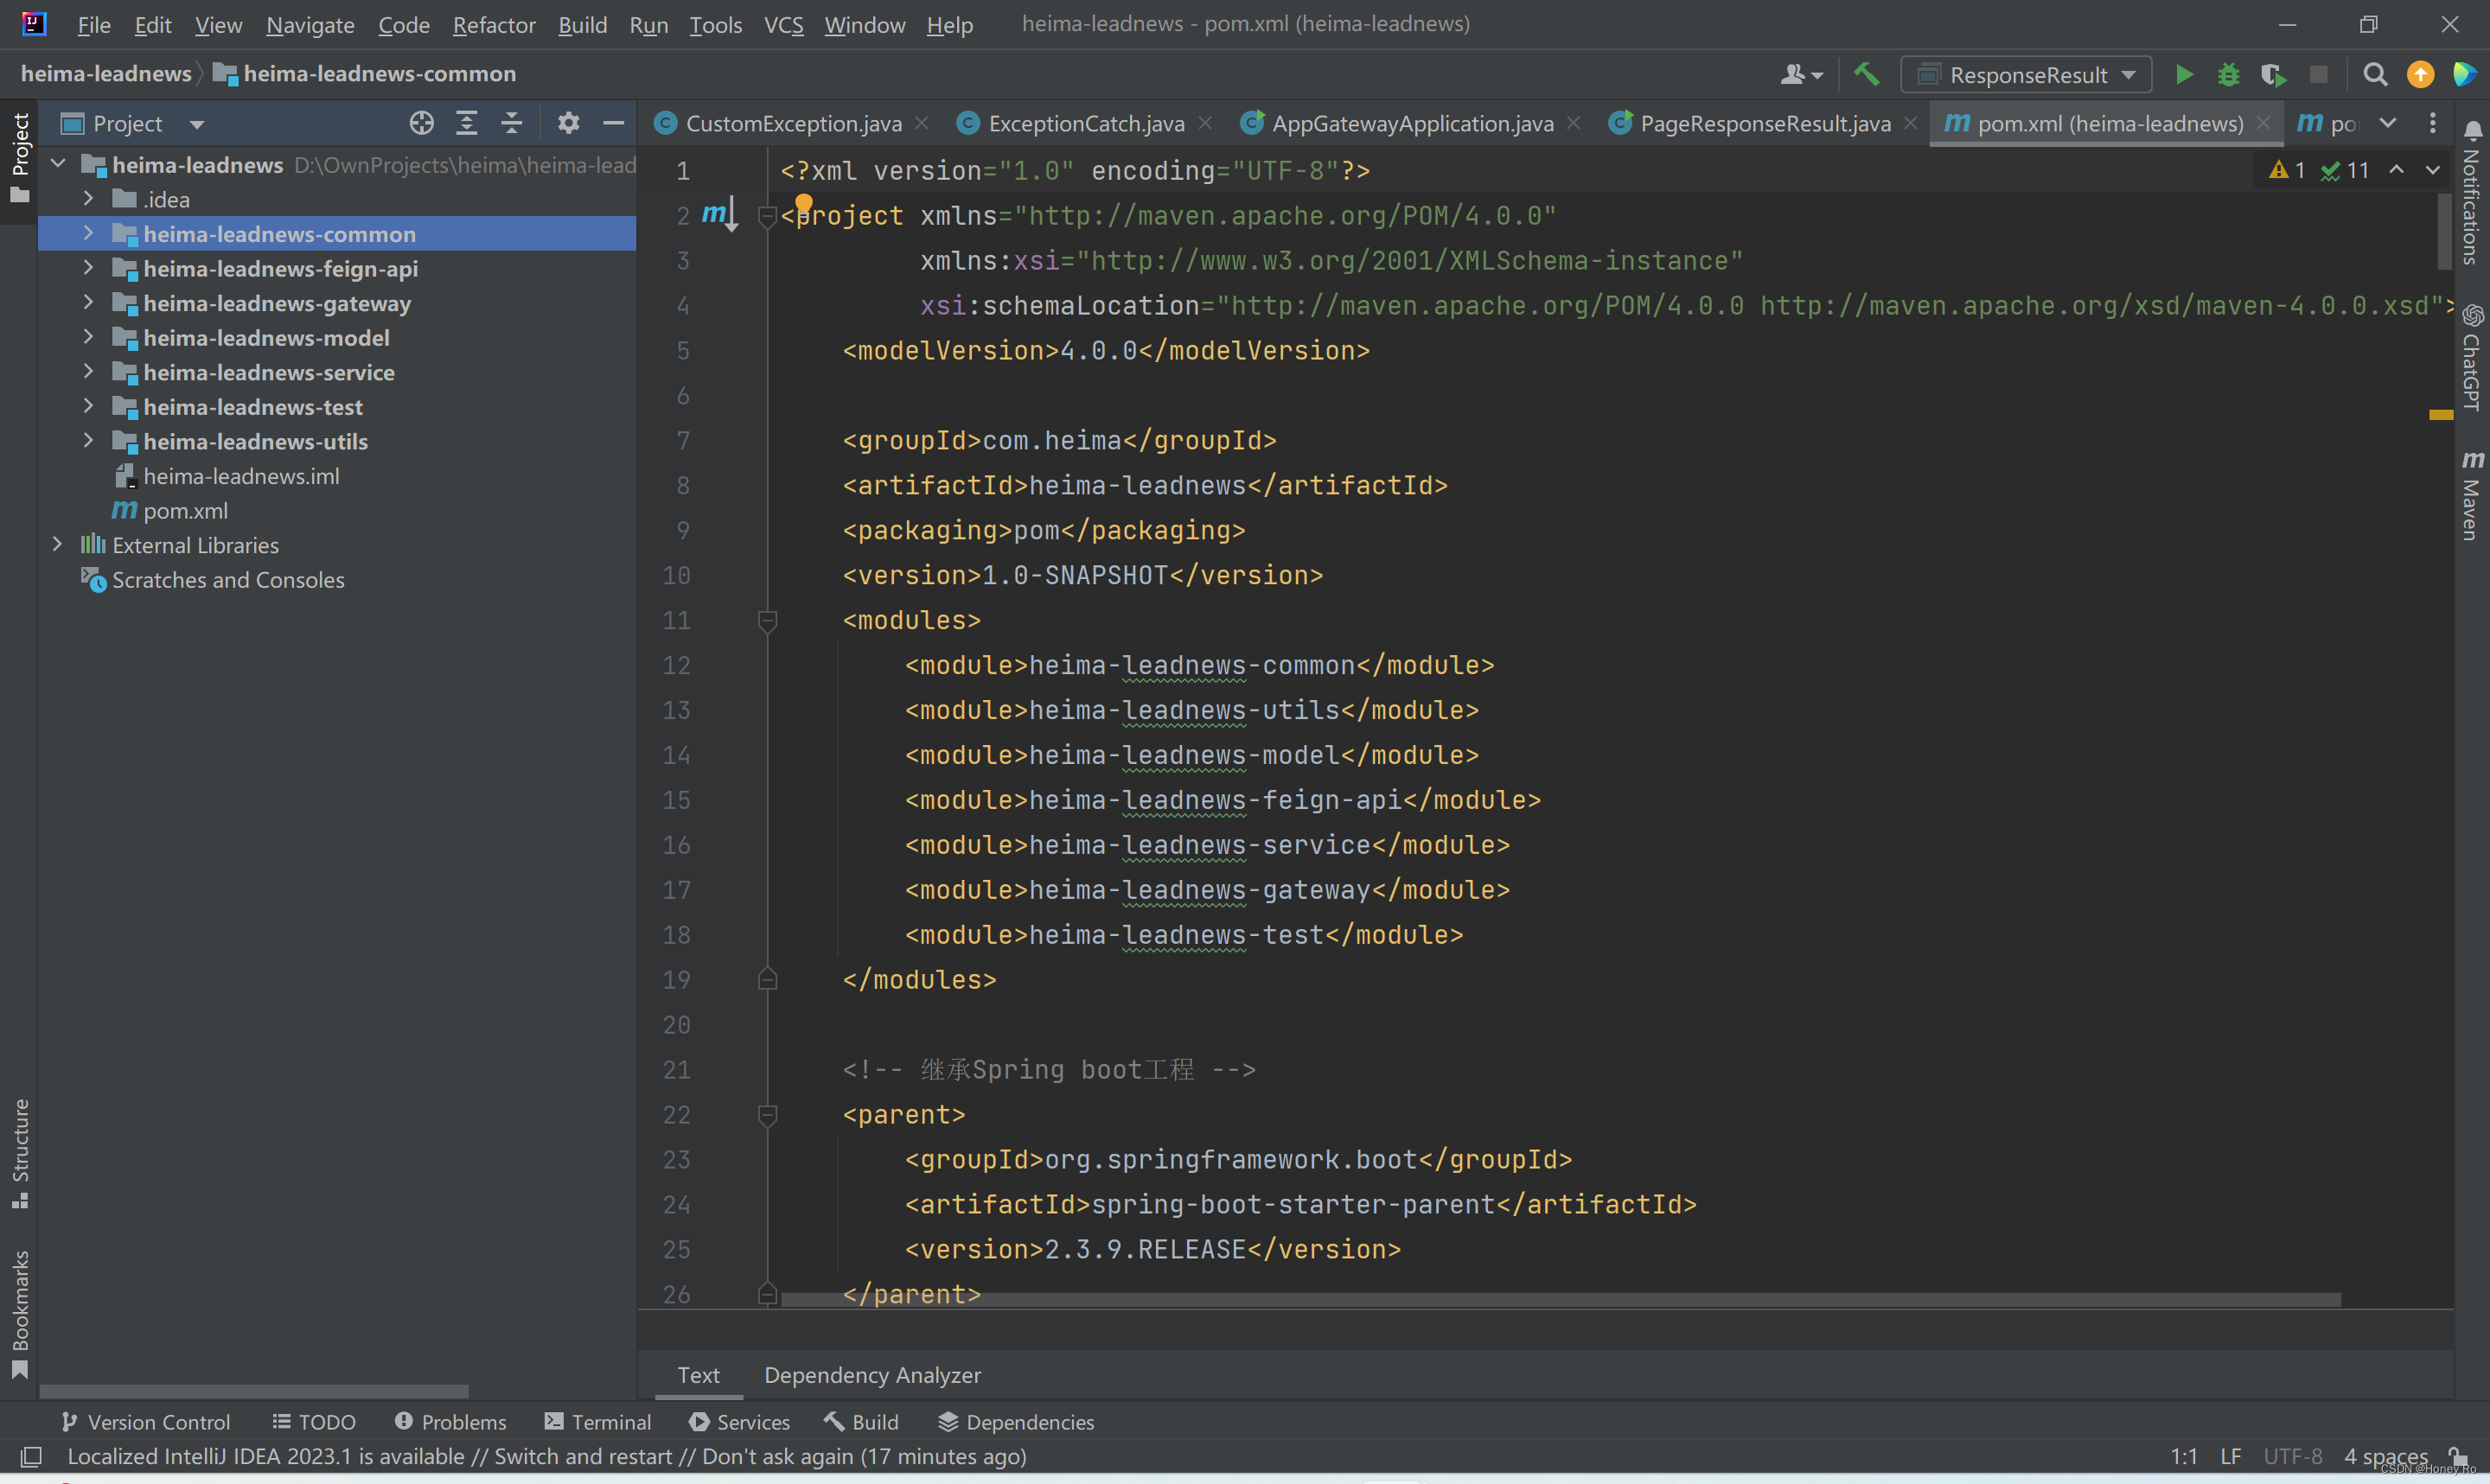Toggle tool window bars in the status corner
The image size is (2490, 1484).
point(31,1456)
